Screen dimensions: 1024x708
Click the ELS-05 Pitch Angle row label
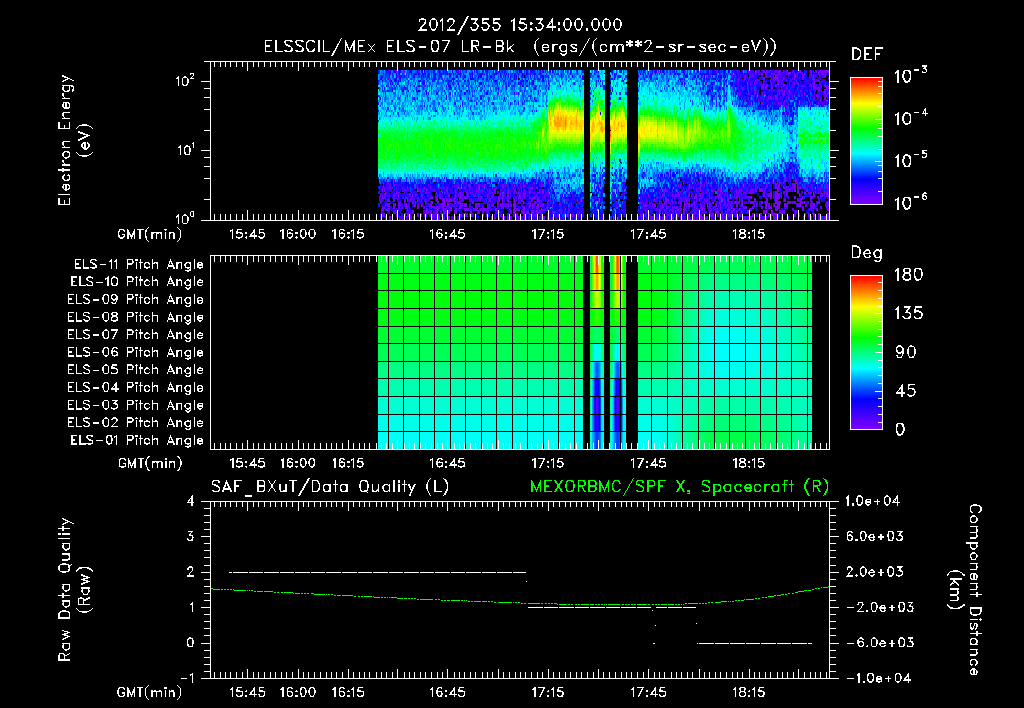[136, 370]
